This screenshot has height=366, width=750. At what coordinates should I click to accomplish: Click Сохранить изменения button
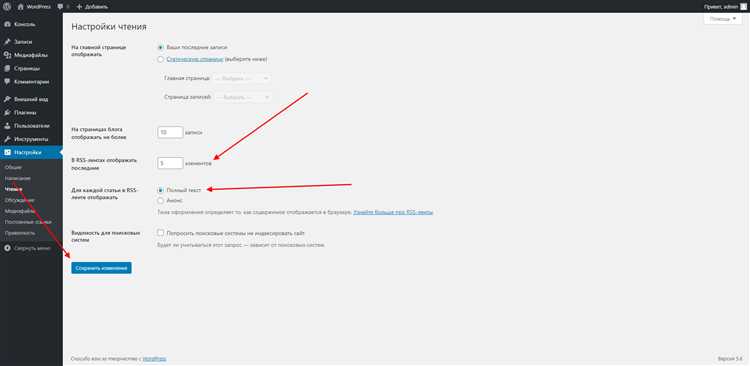coord(101,268)
